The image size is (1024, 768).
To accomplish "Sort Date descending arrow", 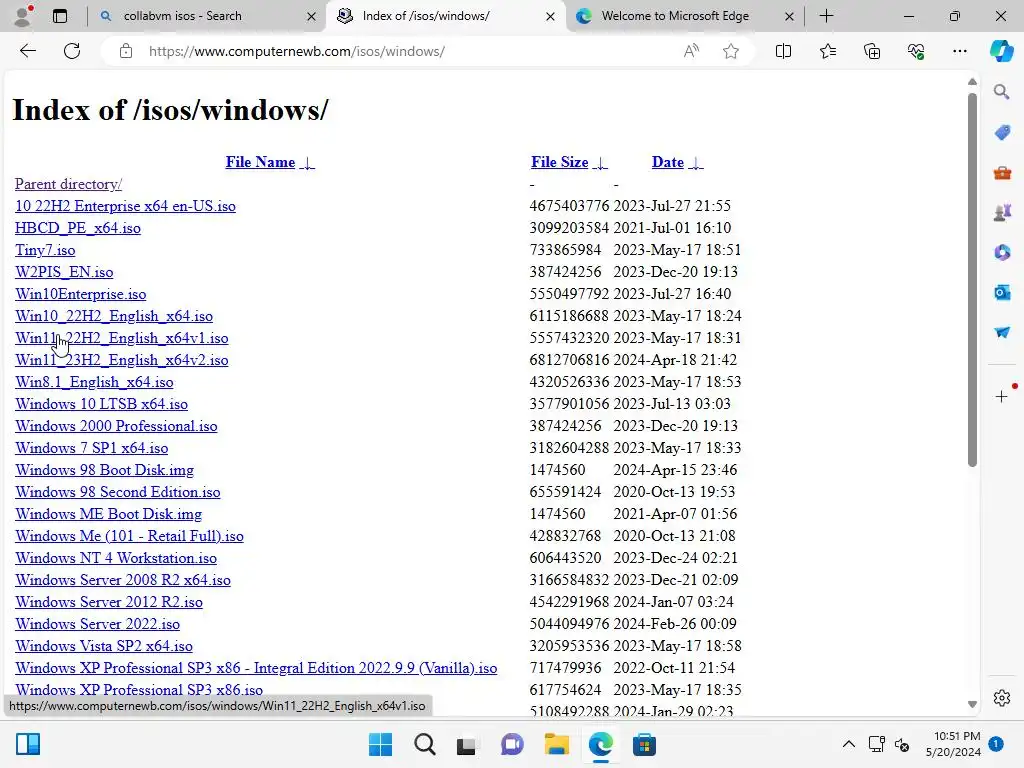I will 696,163.
